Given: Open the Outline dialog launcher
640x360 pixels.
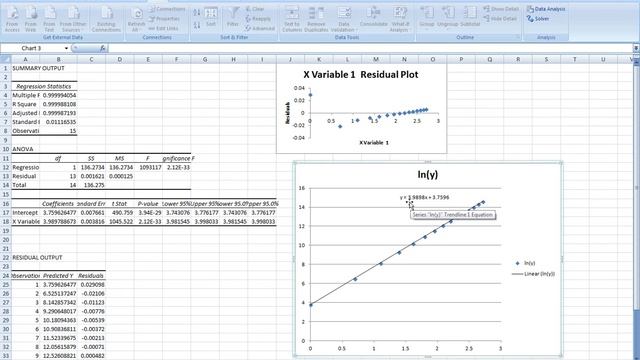Looking at the screenshot, I should click(x=518, y=37).
